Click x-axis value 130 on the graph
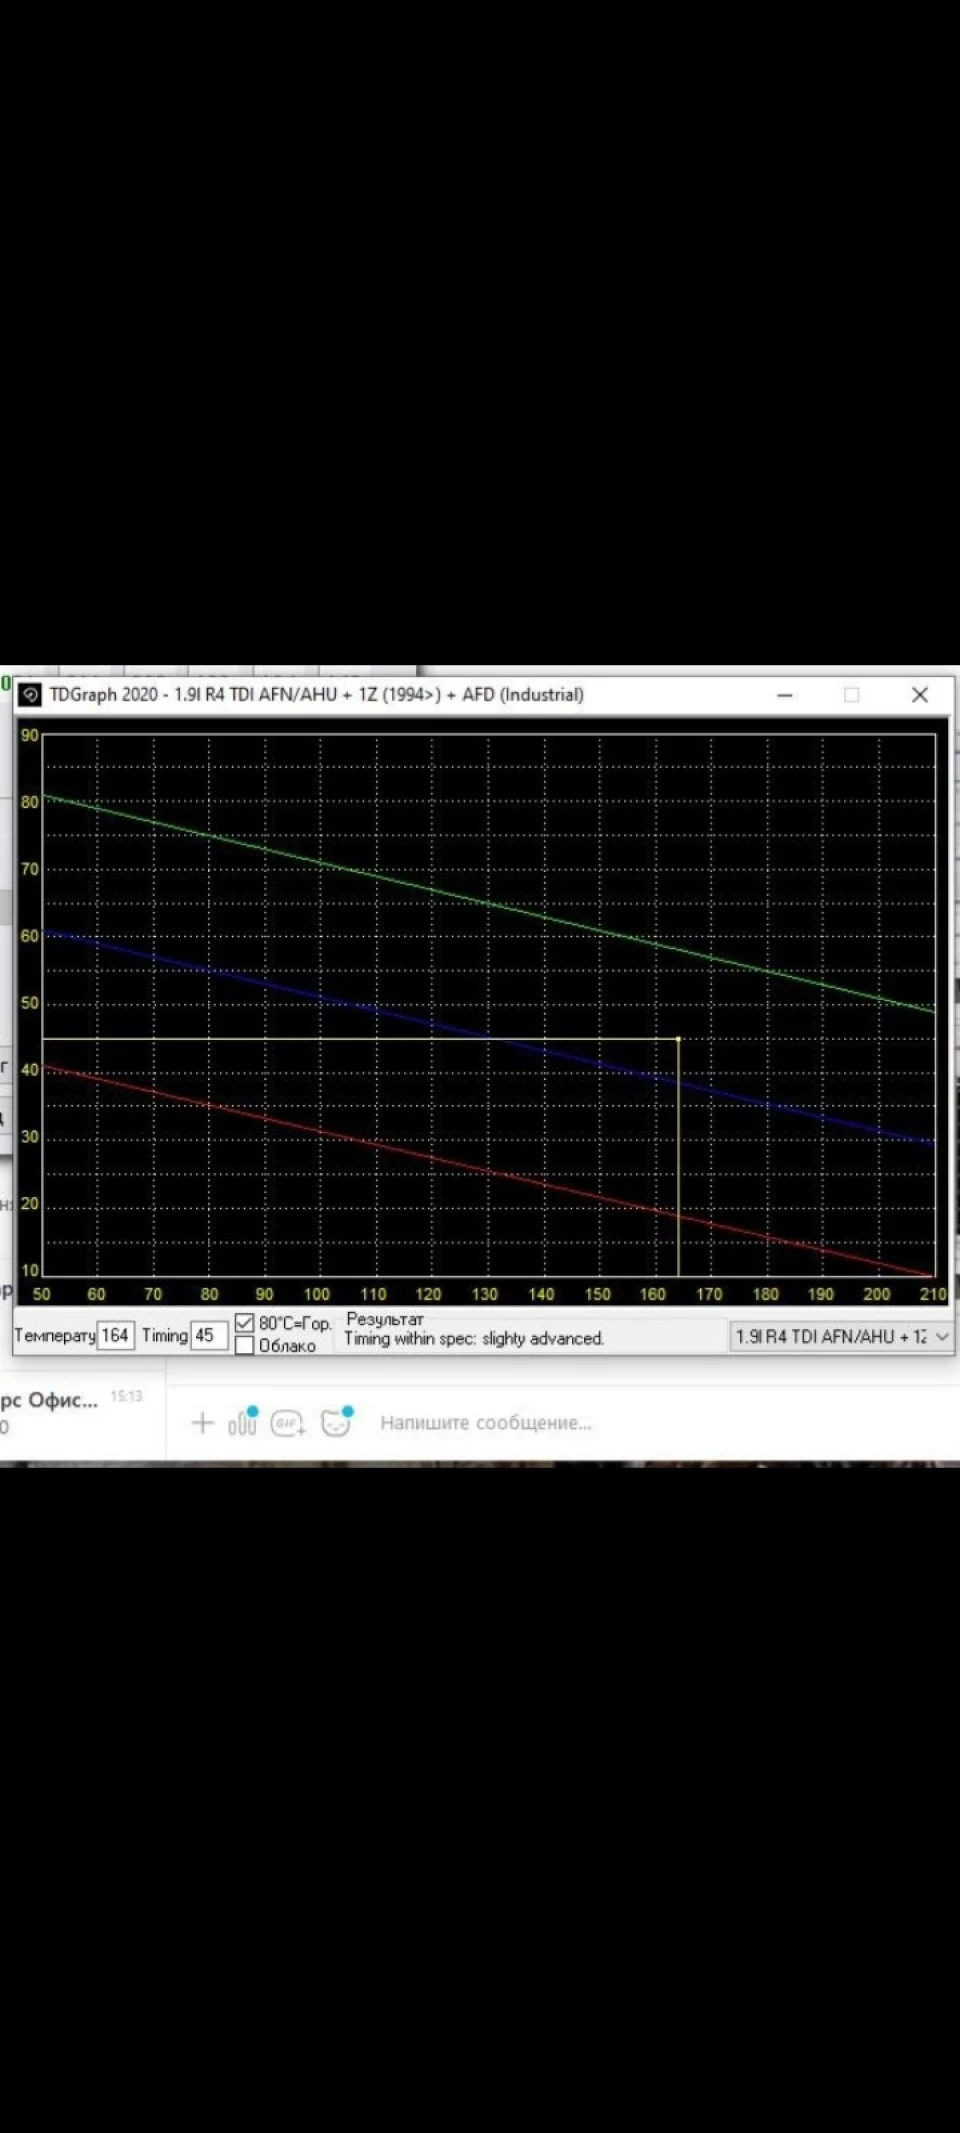960x2133 pixels. coord(485,1294)
